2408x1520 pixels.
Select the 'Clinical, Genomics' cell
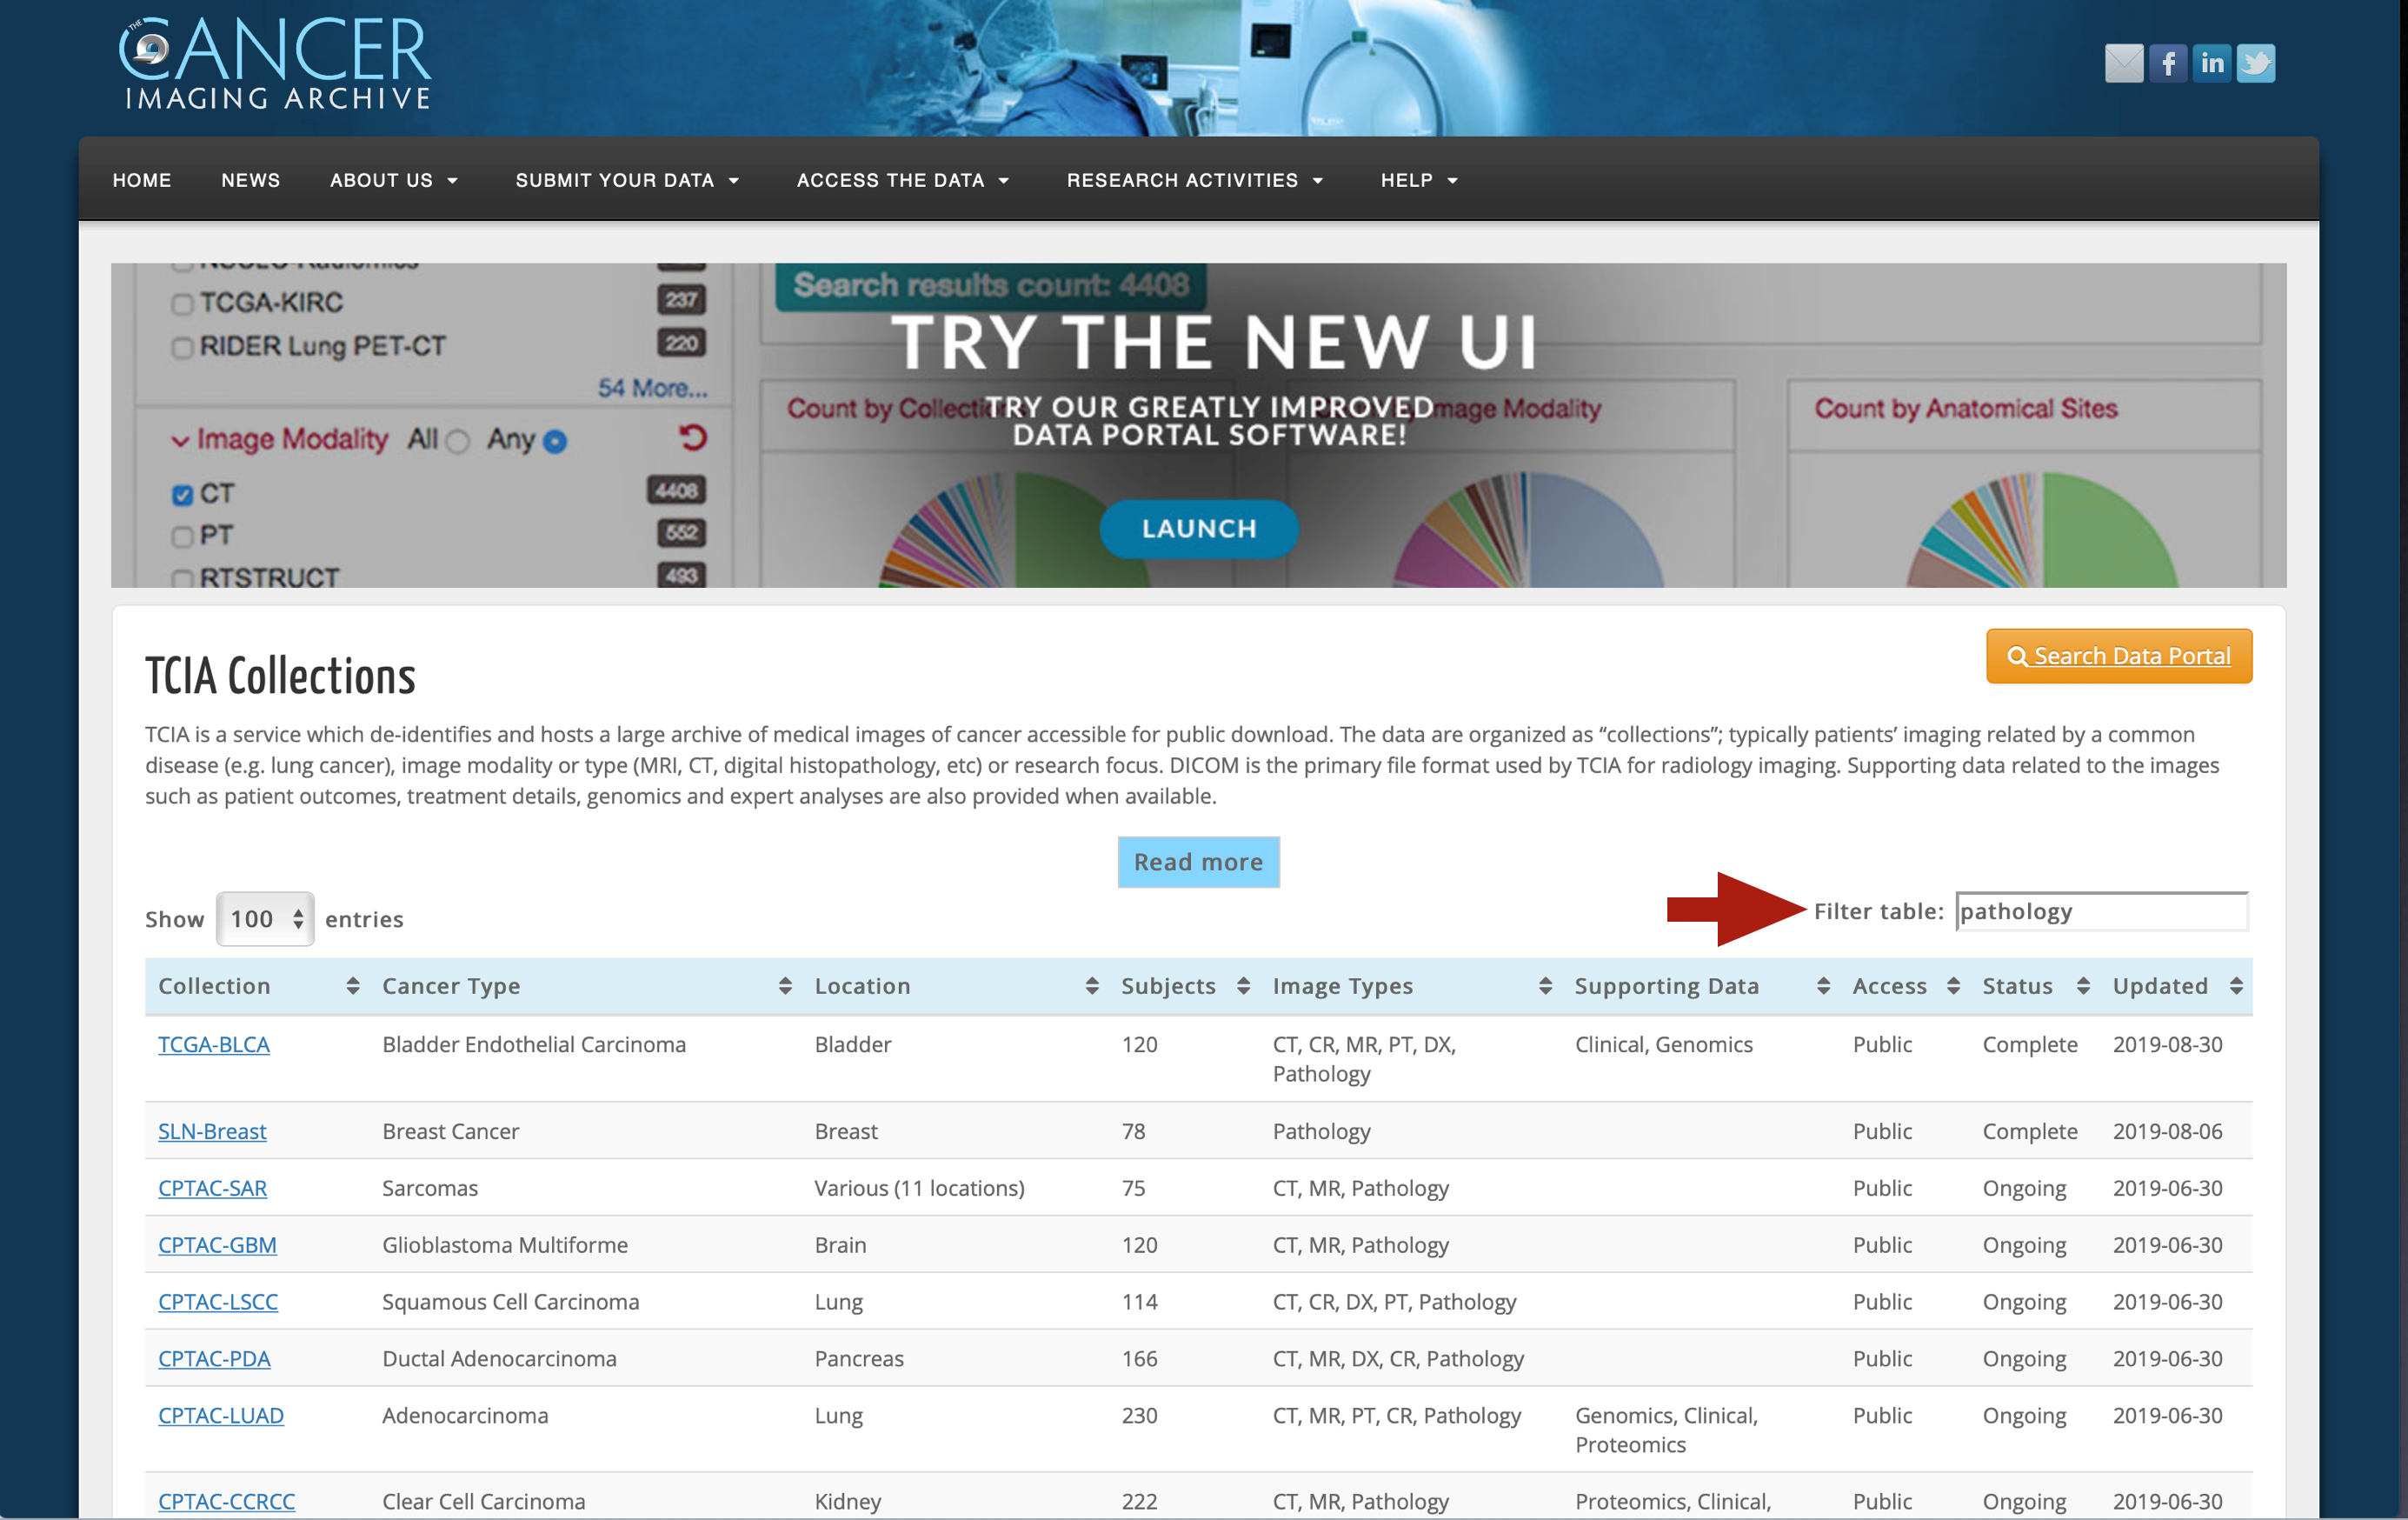point(1663,1044)
